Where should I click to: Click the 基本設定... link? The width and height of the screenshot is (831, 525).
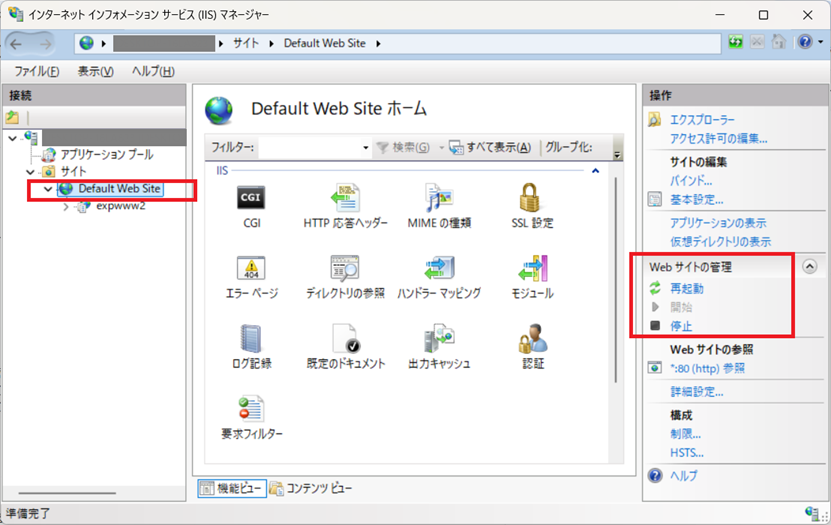click(x=696, y=200)
